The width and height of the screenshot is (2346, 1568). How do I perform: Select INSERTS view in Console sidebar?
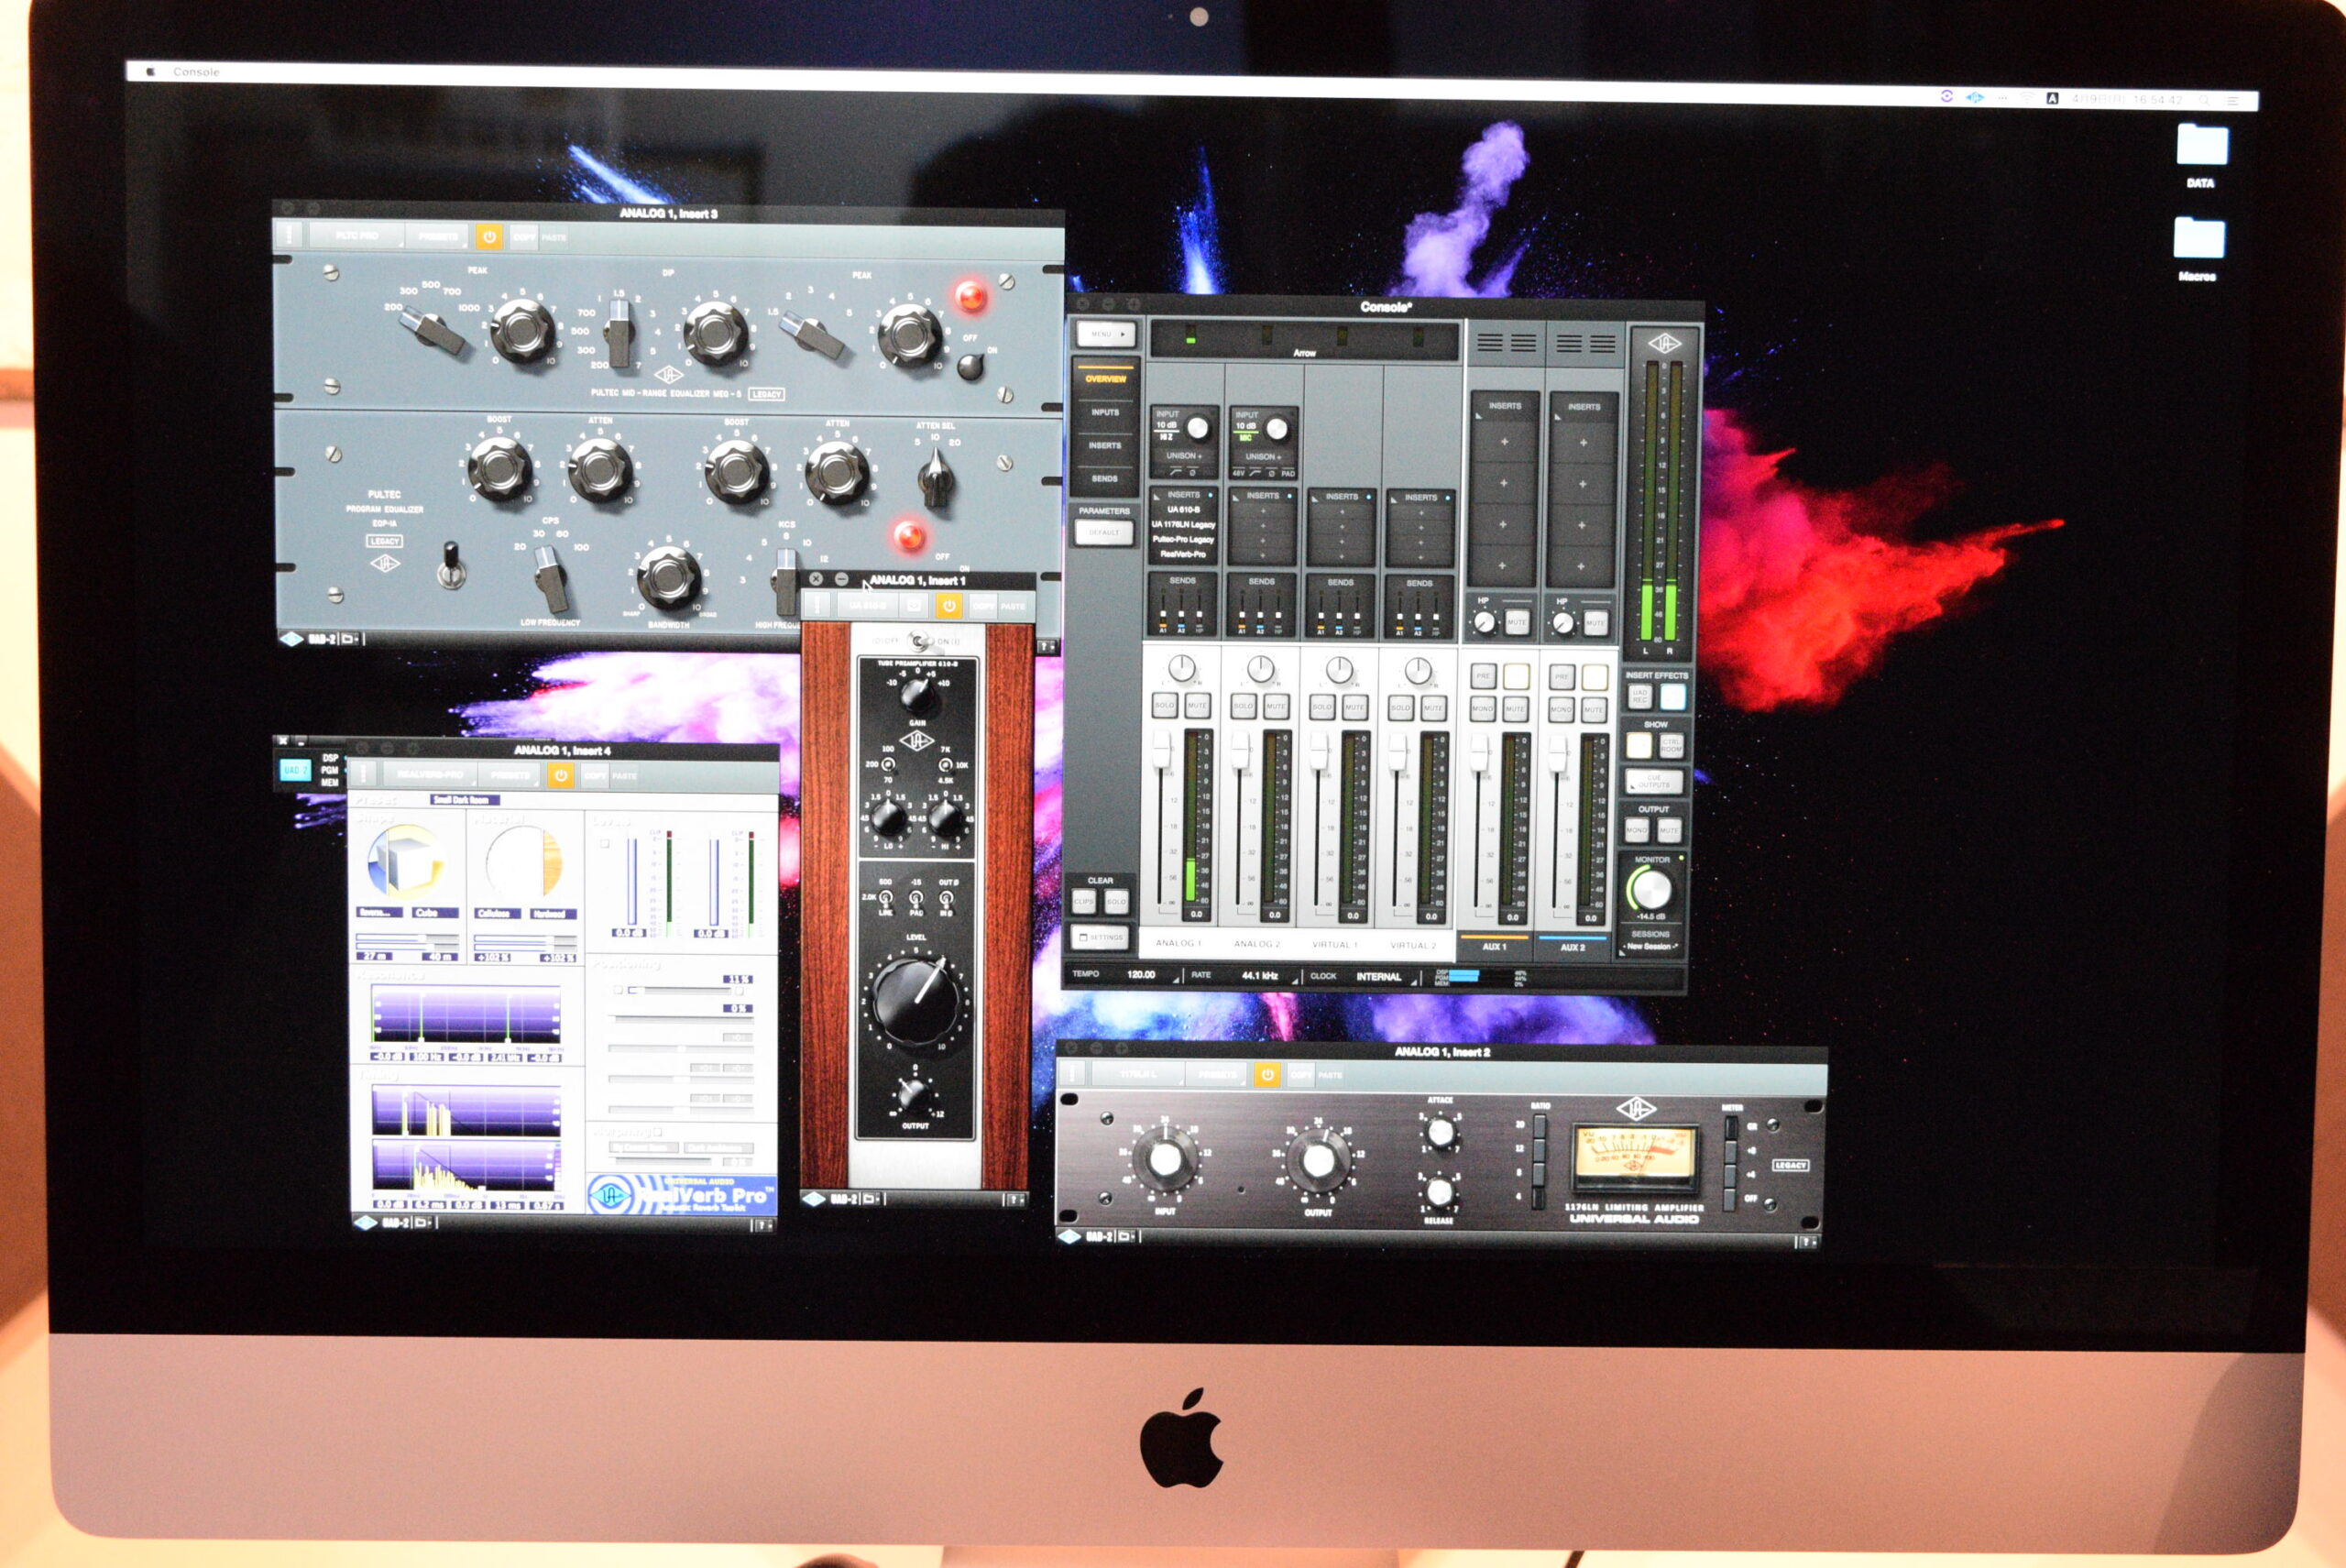pyautogui.click(x=1105, y=445)
